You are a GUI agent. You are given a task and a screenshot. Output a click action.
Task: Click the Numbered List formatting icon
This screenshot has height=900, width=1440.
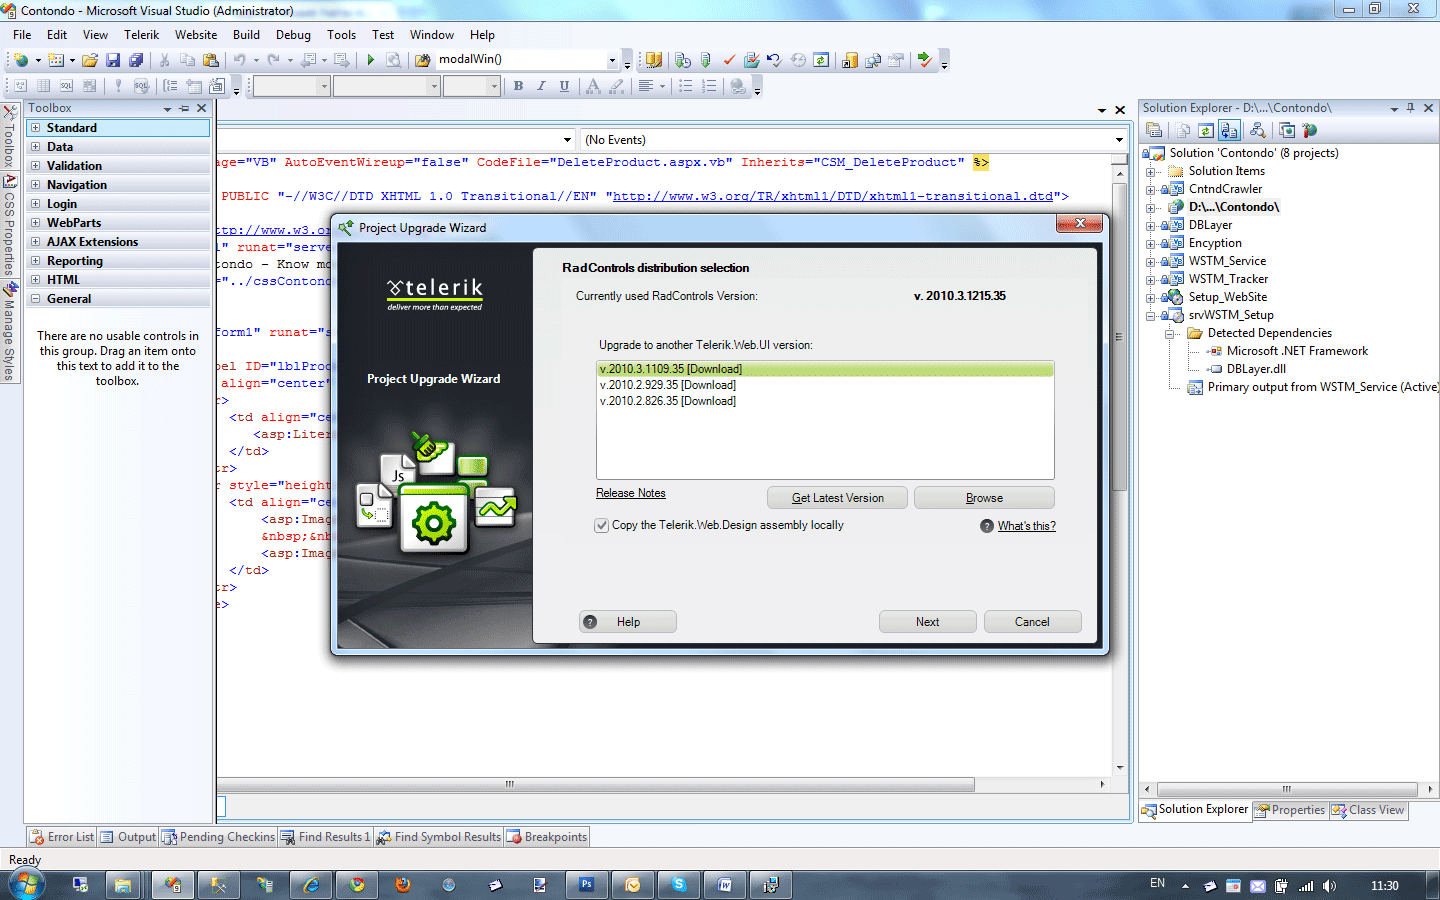coord(709,86)
